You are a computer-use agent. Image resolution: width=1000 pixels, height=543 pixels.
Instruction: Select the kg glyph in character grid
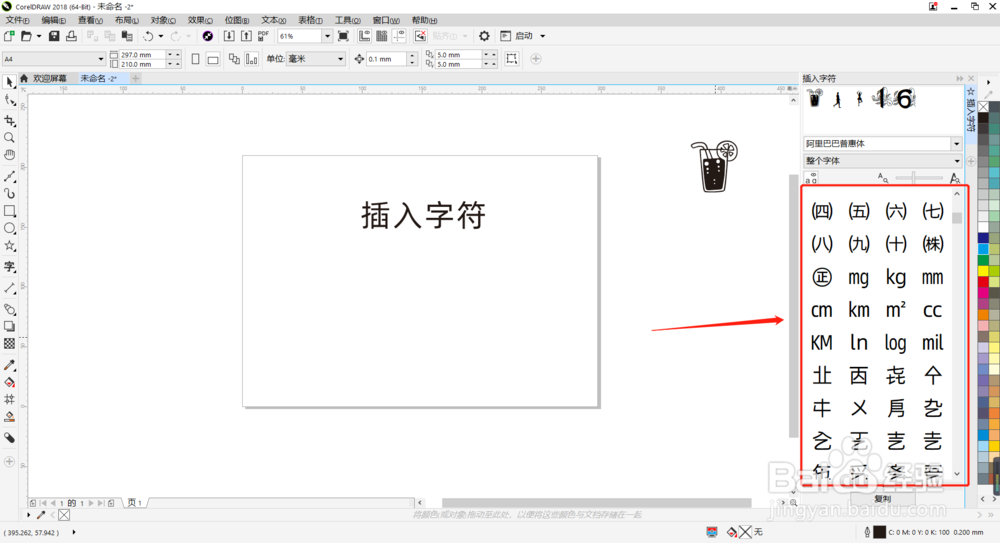coord(895,278)
